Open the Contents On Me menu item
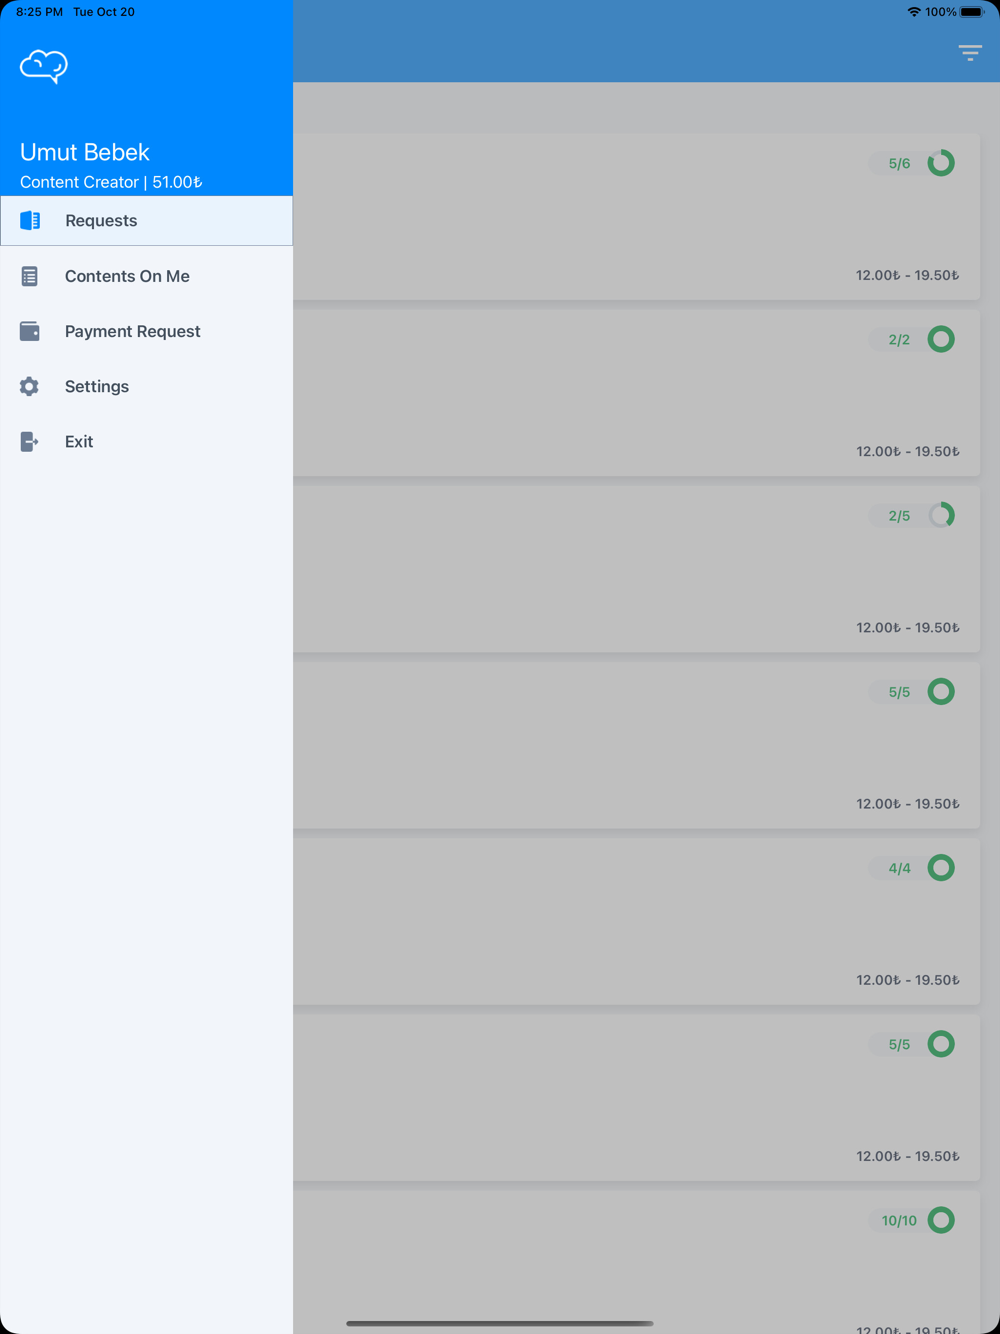1000x1334 pixels. [x=146, y=276]
